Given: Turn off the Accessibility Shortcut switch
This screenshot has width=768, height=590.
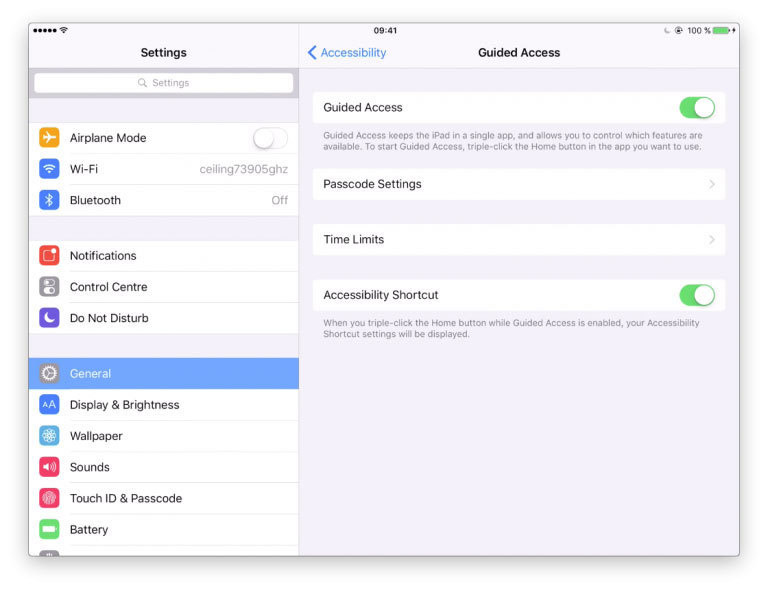Looking at the screenshot, I should (697, 295).
